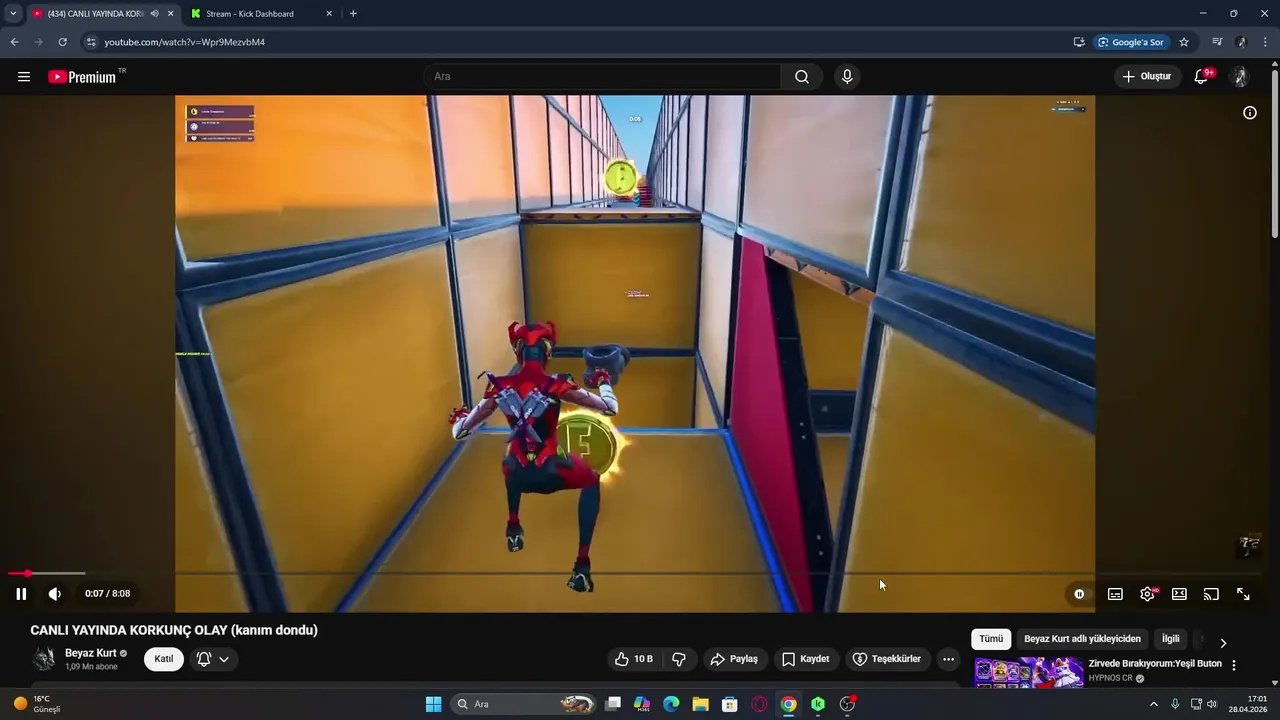1280x720 pixels.
Task: Open the Chrome three-dot menu
Action: point(1265,42)
